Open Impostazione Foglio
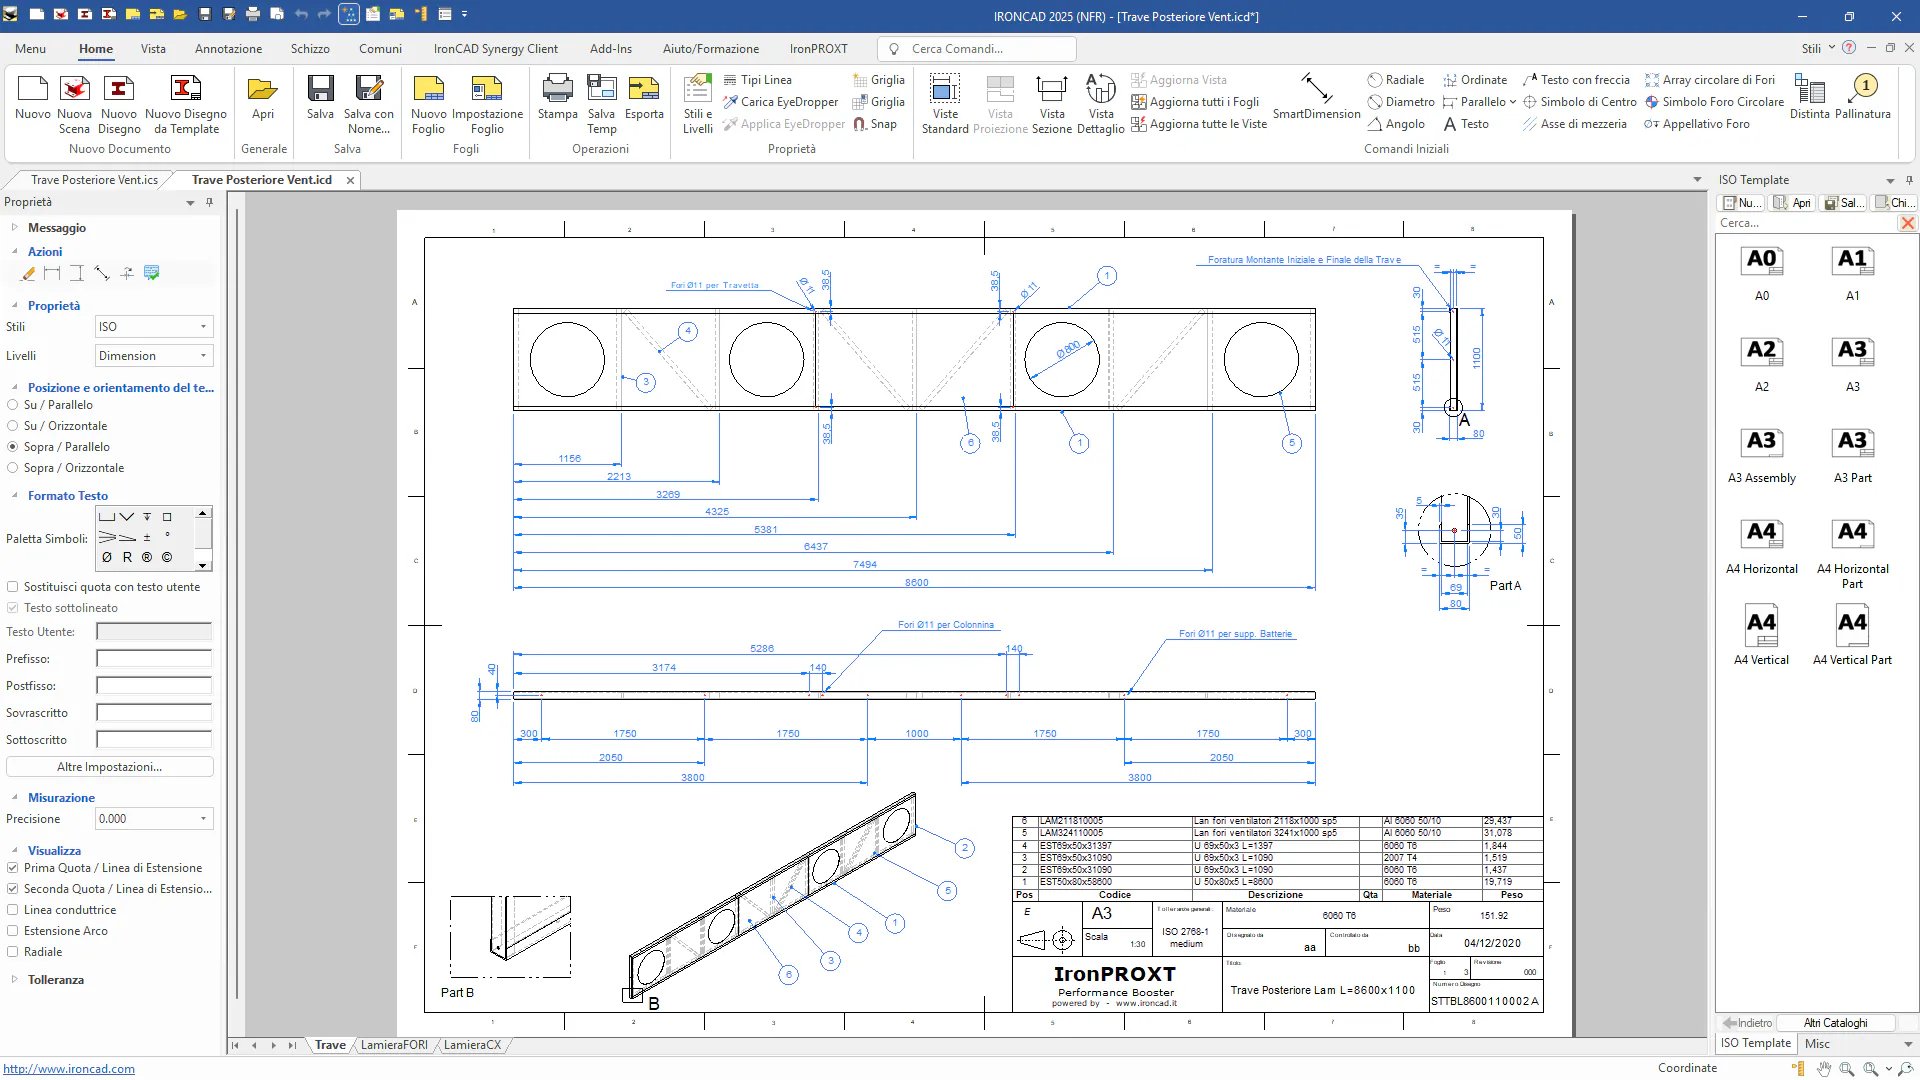Screen dimensions: 1920x1080 coord(487,104)
